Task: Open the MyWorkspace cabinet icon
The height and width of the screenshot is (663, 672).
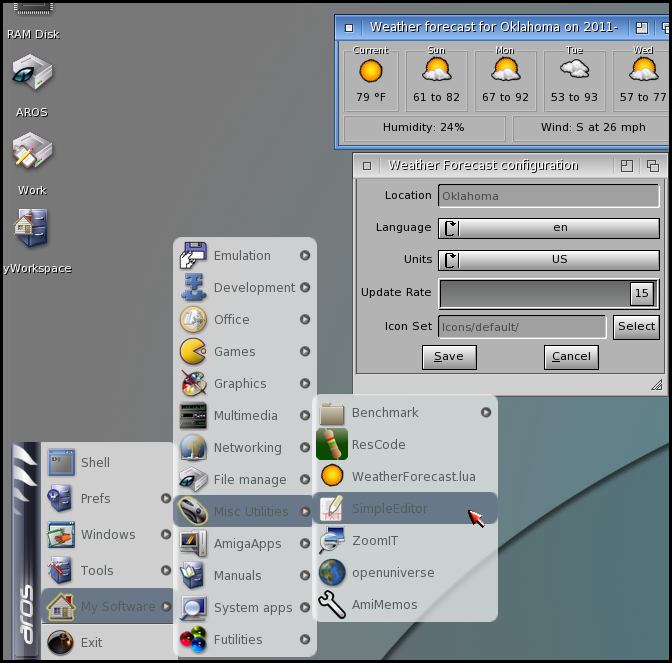Action: tap(30, 228)
